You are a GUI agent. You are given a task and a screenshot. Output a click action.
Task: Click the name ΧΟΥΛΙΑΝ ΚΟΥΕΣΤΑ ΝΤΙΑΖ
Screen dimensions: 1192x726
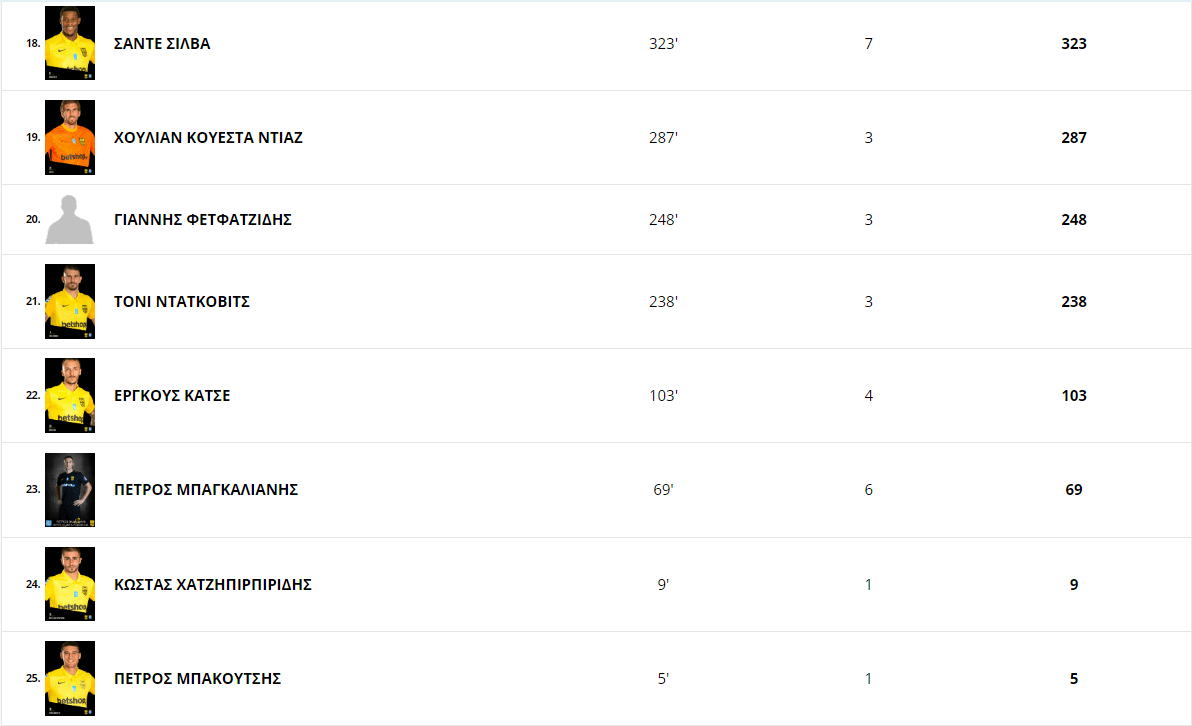[x=208, y=138]
